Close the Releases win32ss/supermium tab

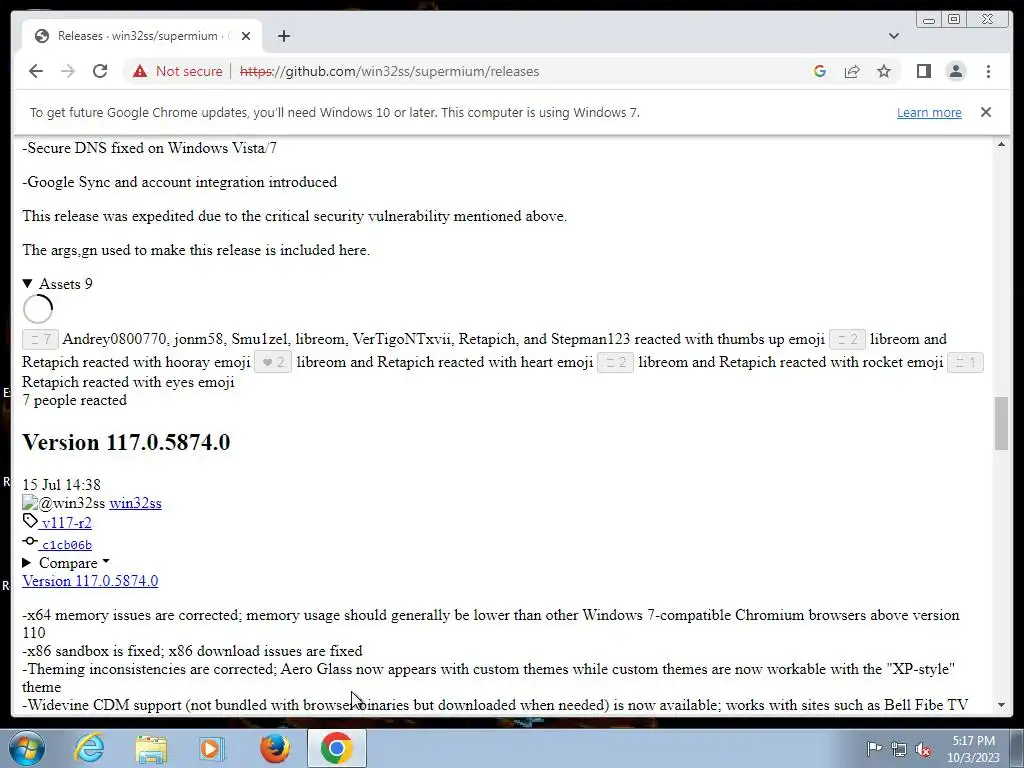pos(246,36)
